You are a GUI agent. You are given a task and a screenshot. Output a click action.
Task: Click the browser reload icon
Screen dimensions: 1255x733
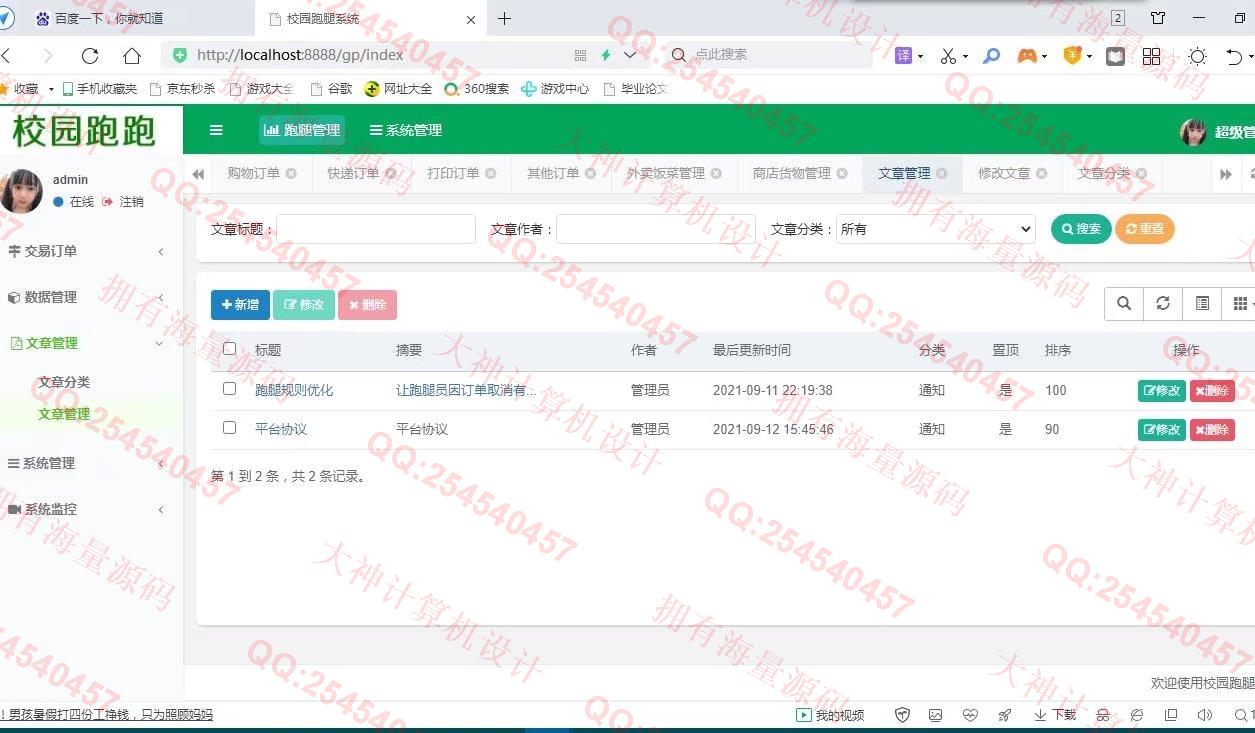[90, 56]
